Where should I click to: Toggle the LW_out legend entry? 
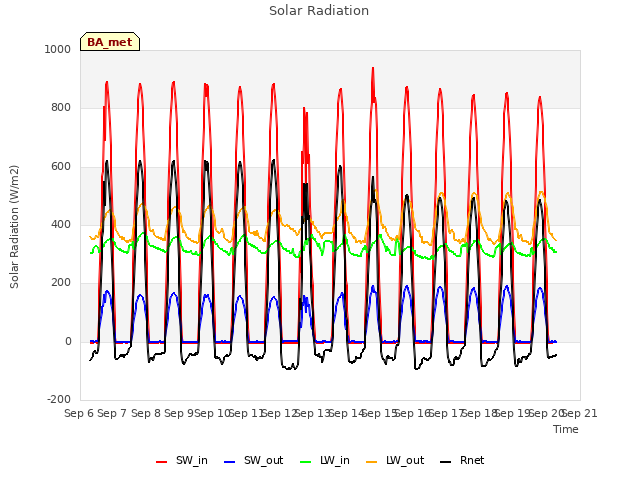pyautogui.click(x=395, y=461)
